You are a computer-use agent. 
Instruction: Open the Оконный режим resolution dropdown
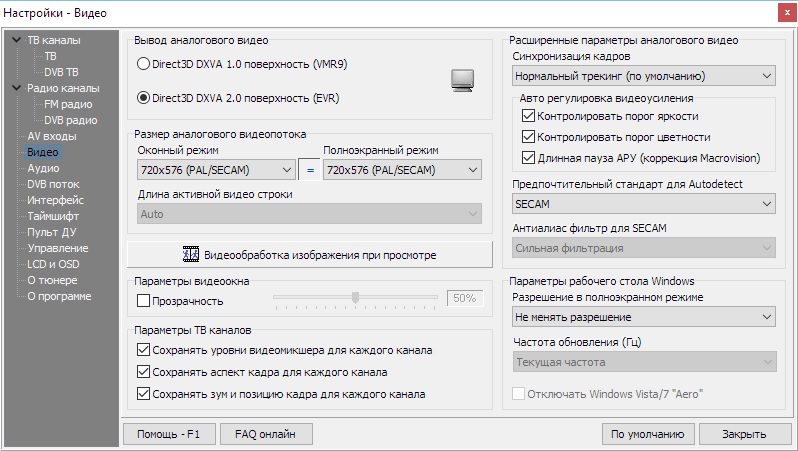click(x=215, y=171)
